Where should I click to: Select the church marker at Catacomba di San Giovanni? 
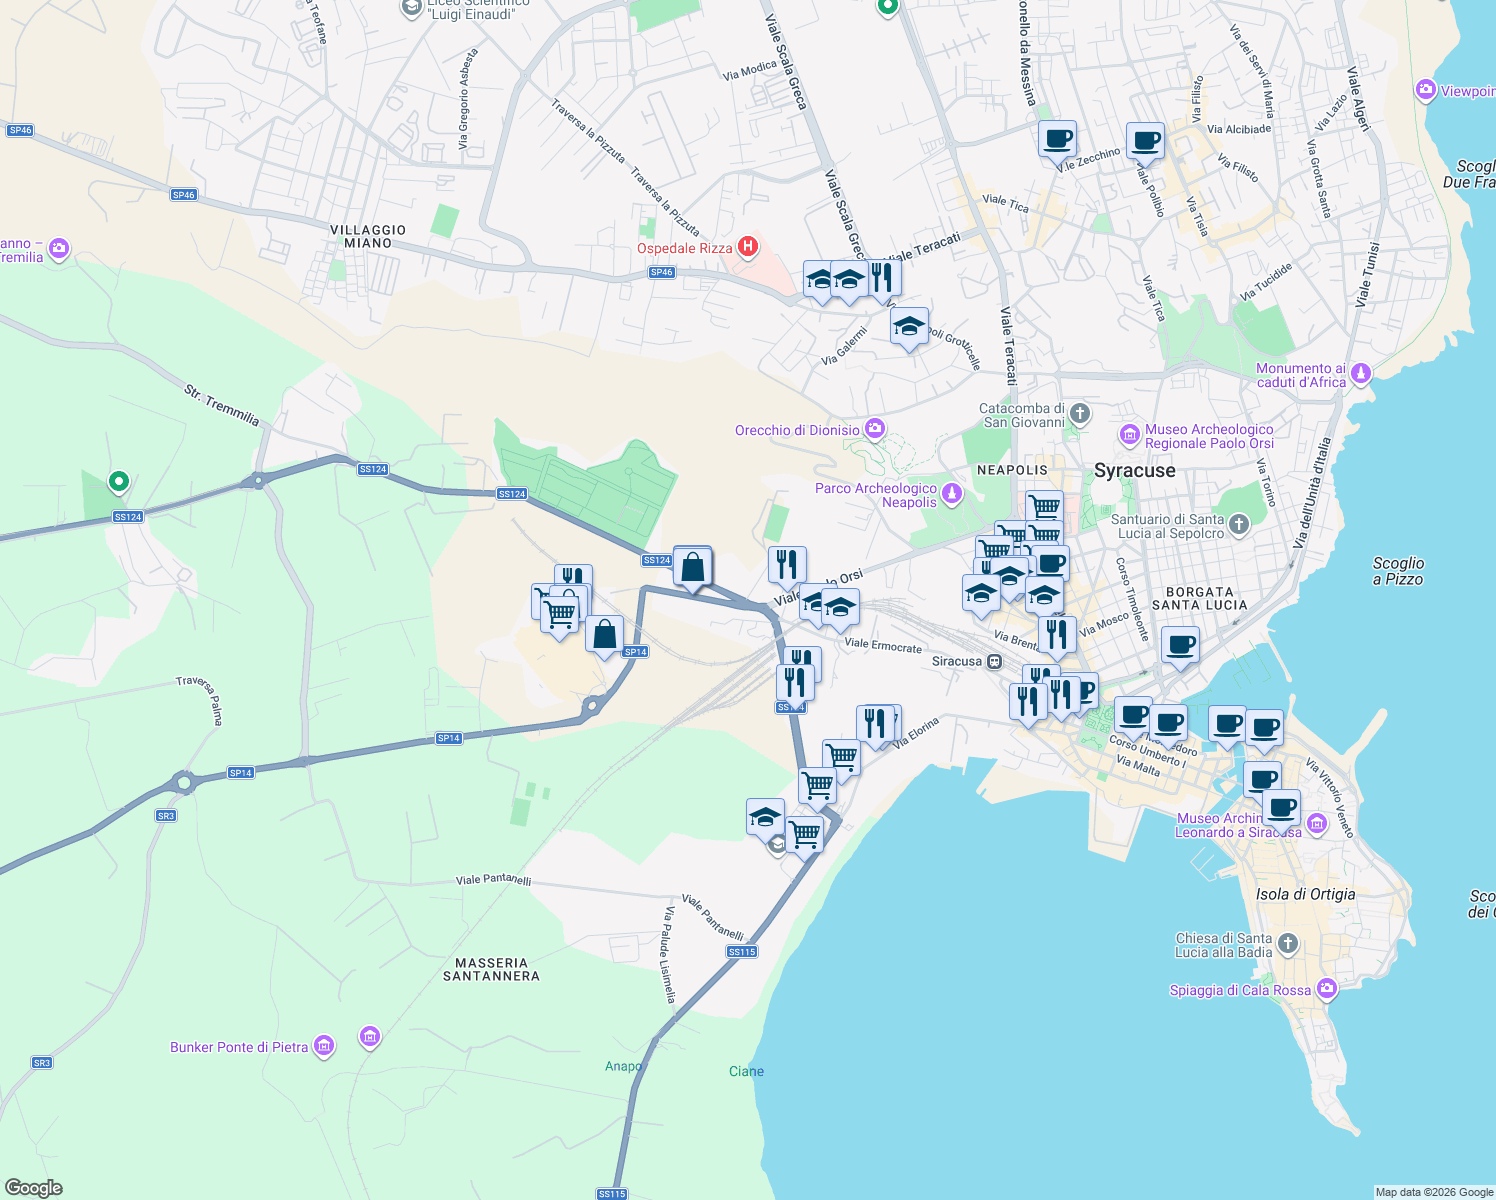click(x=1078, y=413)
